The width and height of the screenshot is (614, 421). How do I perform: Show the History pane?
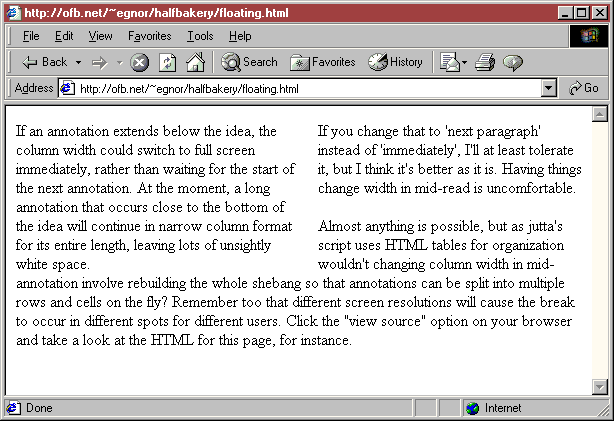pos(395,62)
